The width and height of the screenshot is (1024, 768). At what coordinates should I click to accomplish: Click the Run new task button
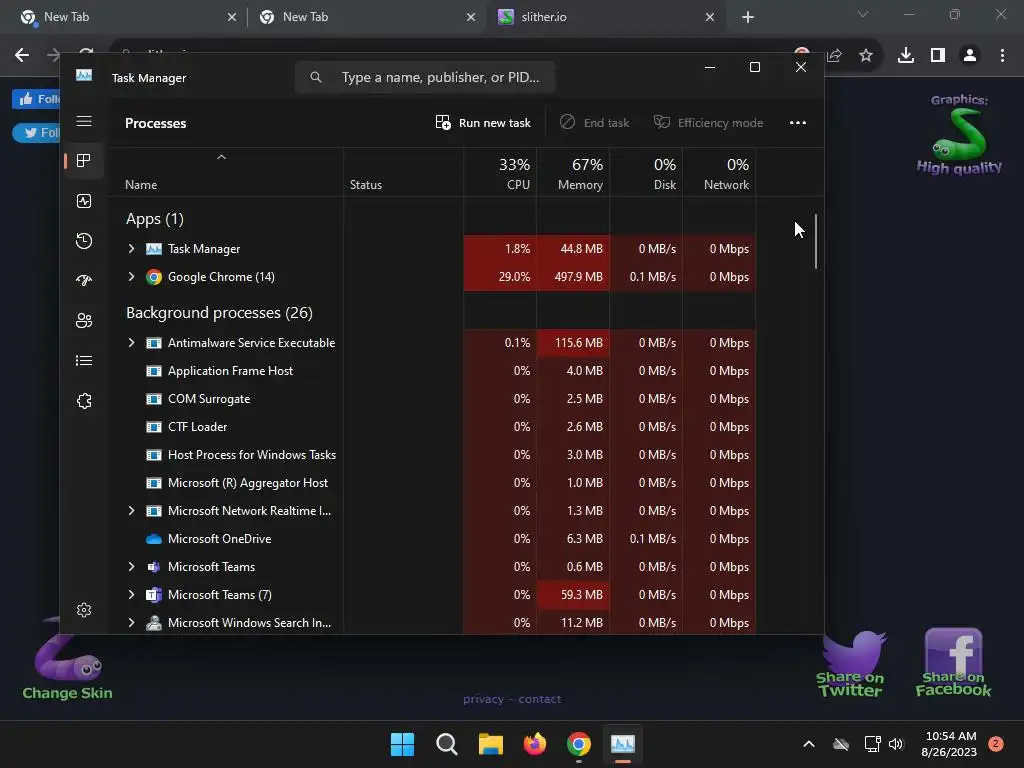[483, 123]
